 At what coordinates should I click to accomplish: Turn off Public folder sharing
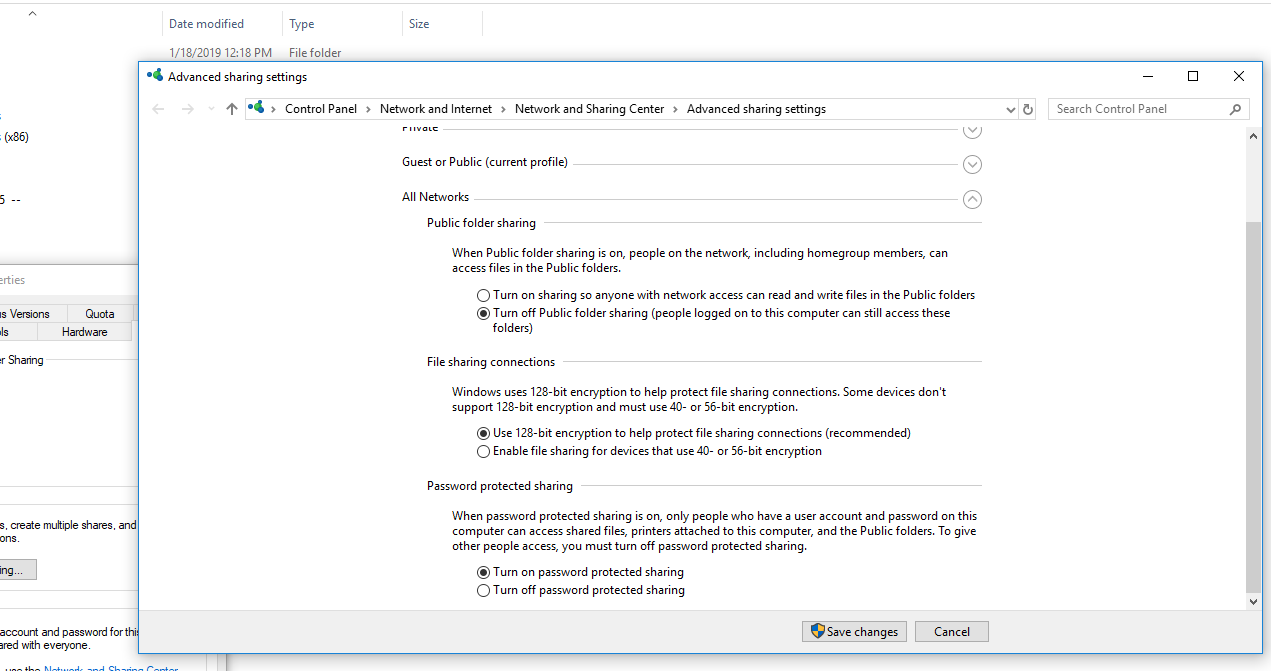(x=484, y=313)
